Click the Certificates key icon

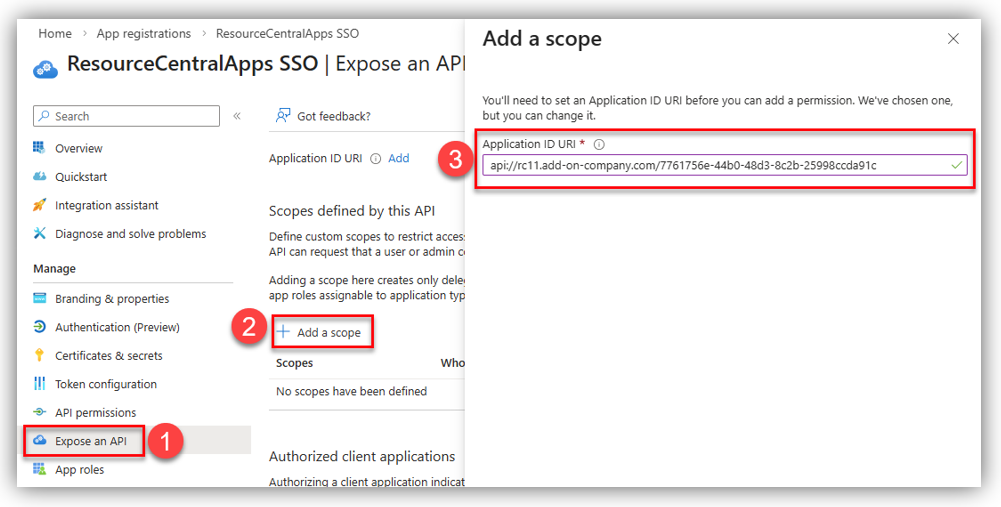[x=39, y=355]
